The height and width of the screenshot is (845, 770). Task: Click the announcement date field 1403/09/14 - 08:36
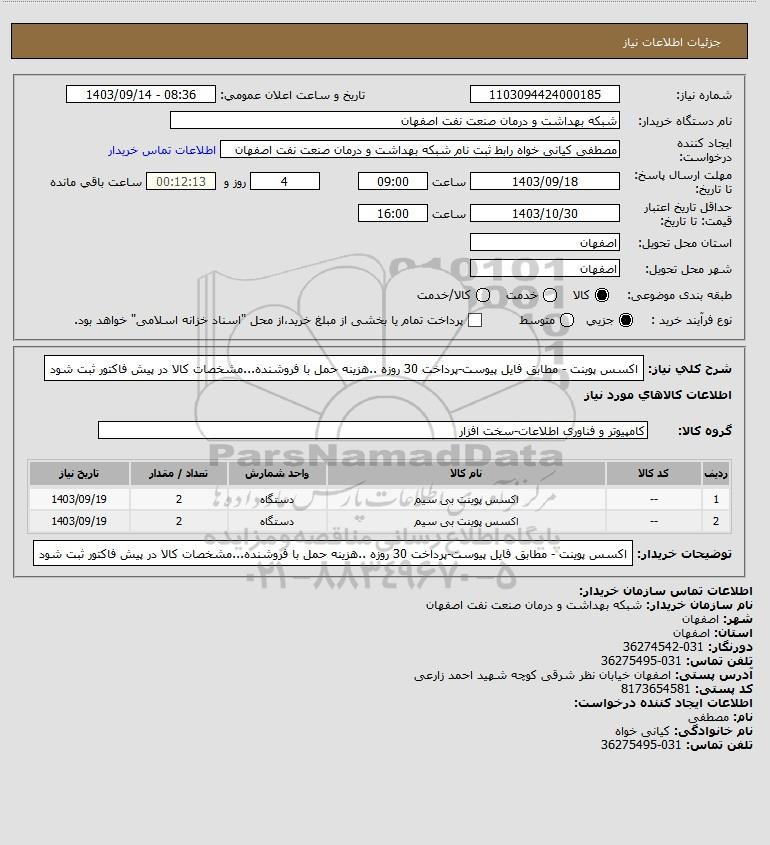coord(141,94)
